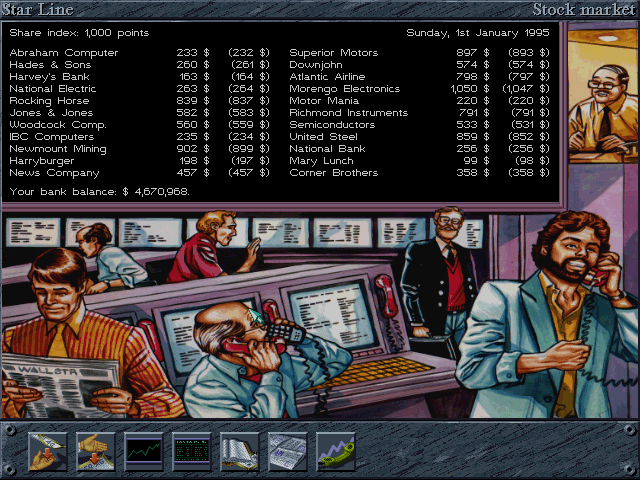640x480 pixels.
Task: Click the broker portrait with glasses at top right
Action: click(x=602, y=96)
